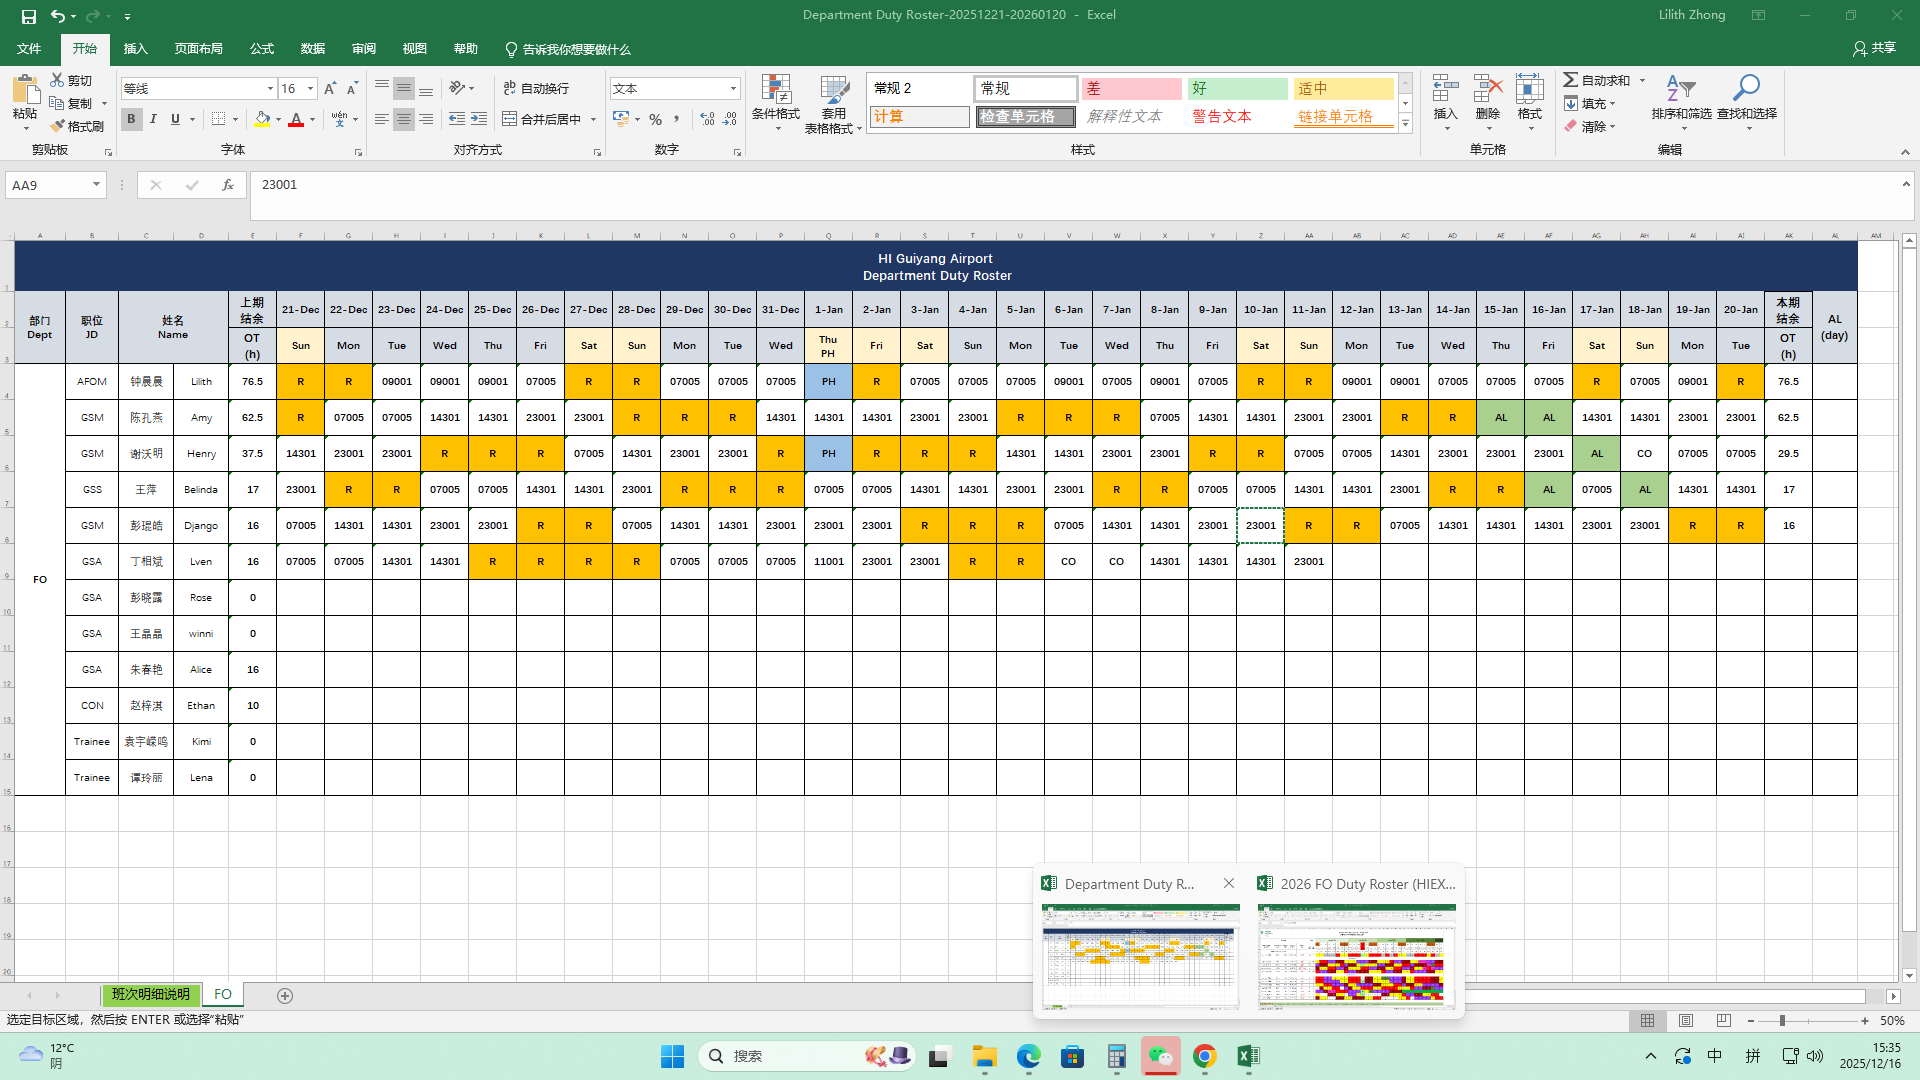Click the Conditional Formatting icon

775,90
